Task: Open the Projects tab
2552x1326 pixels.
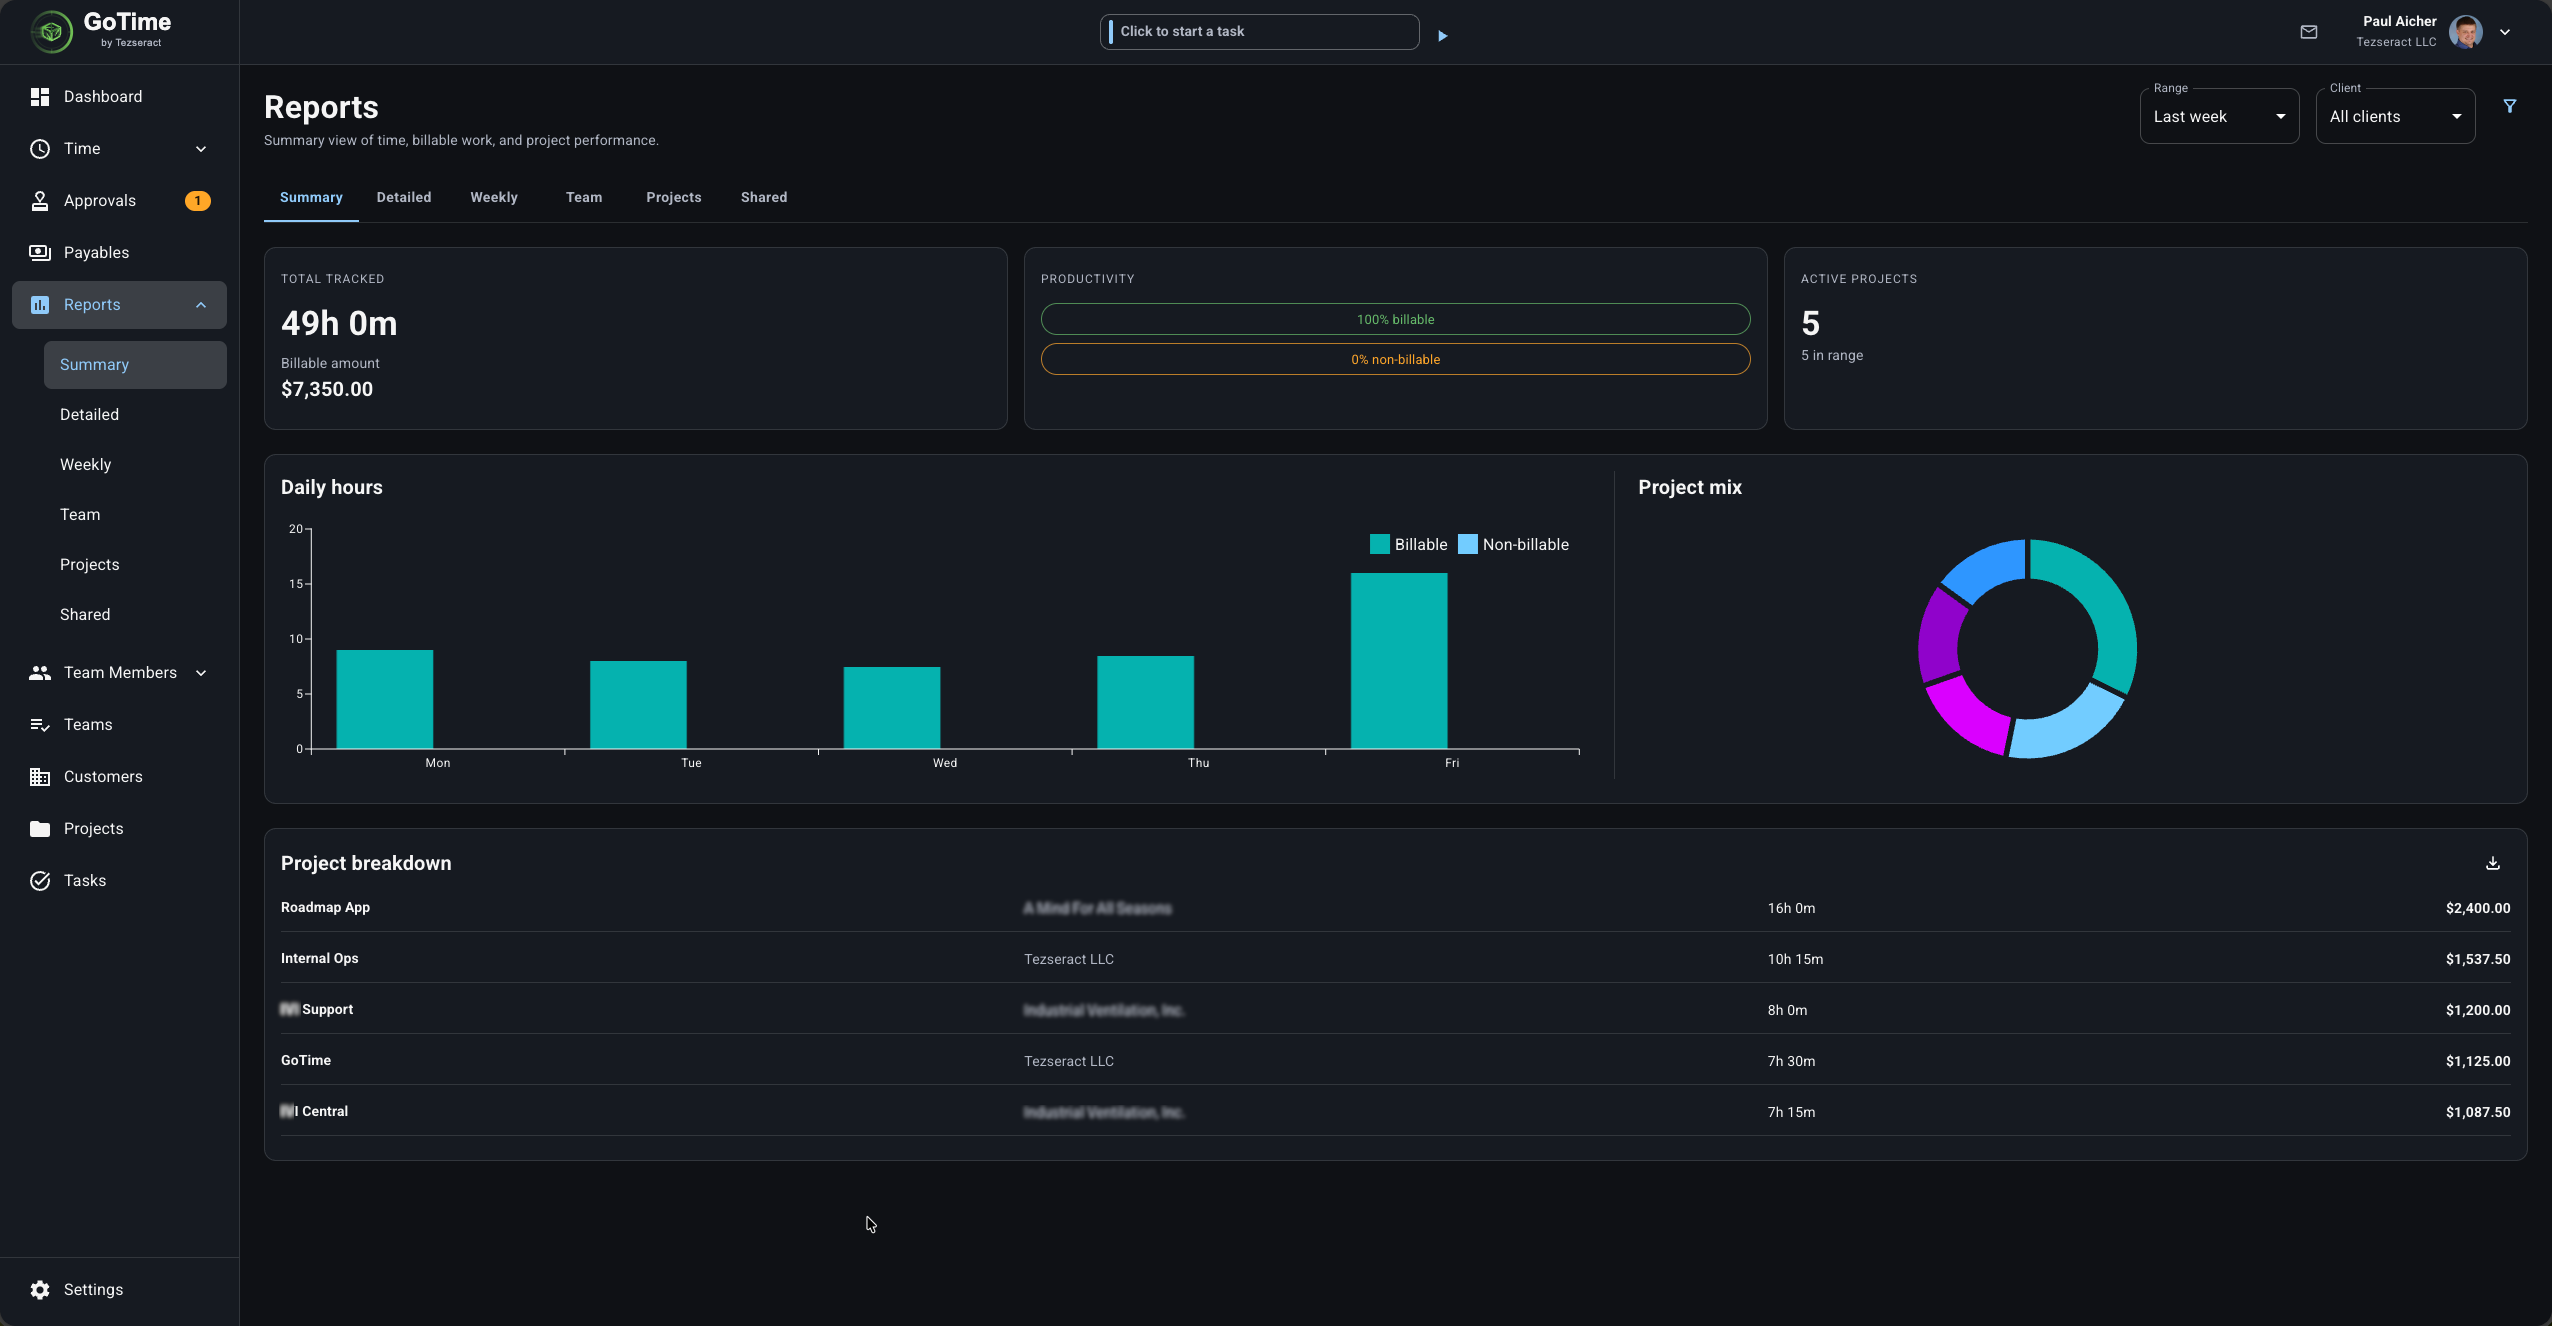Action: click(674, 197)
